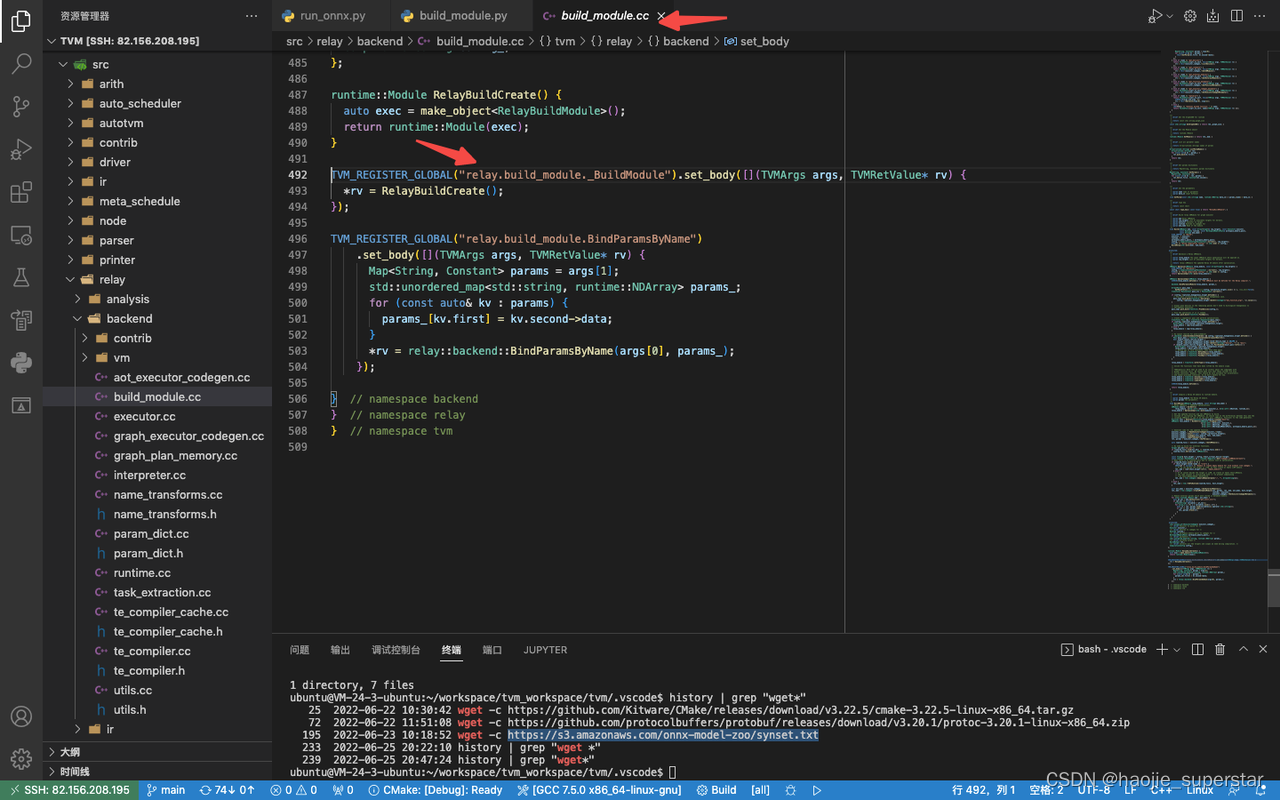
Task: Switch to build_module.py tab
Action: pyautogui.click(x=462, y=16)
